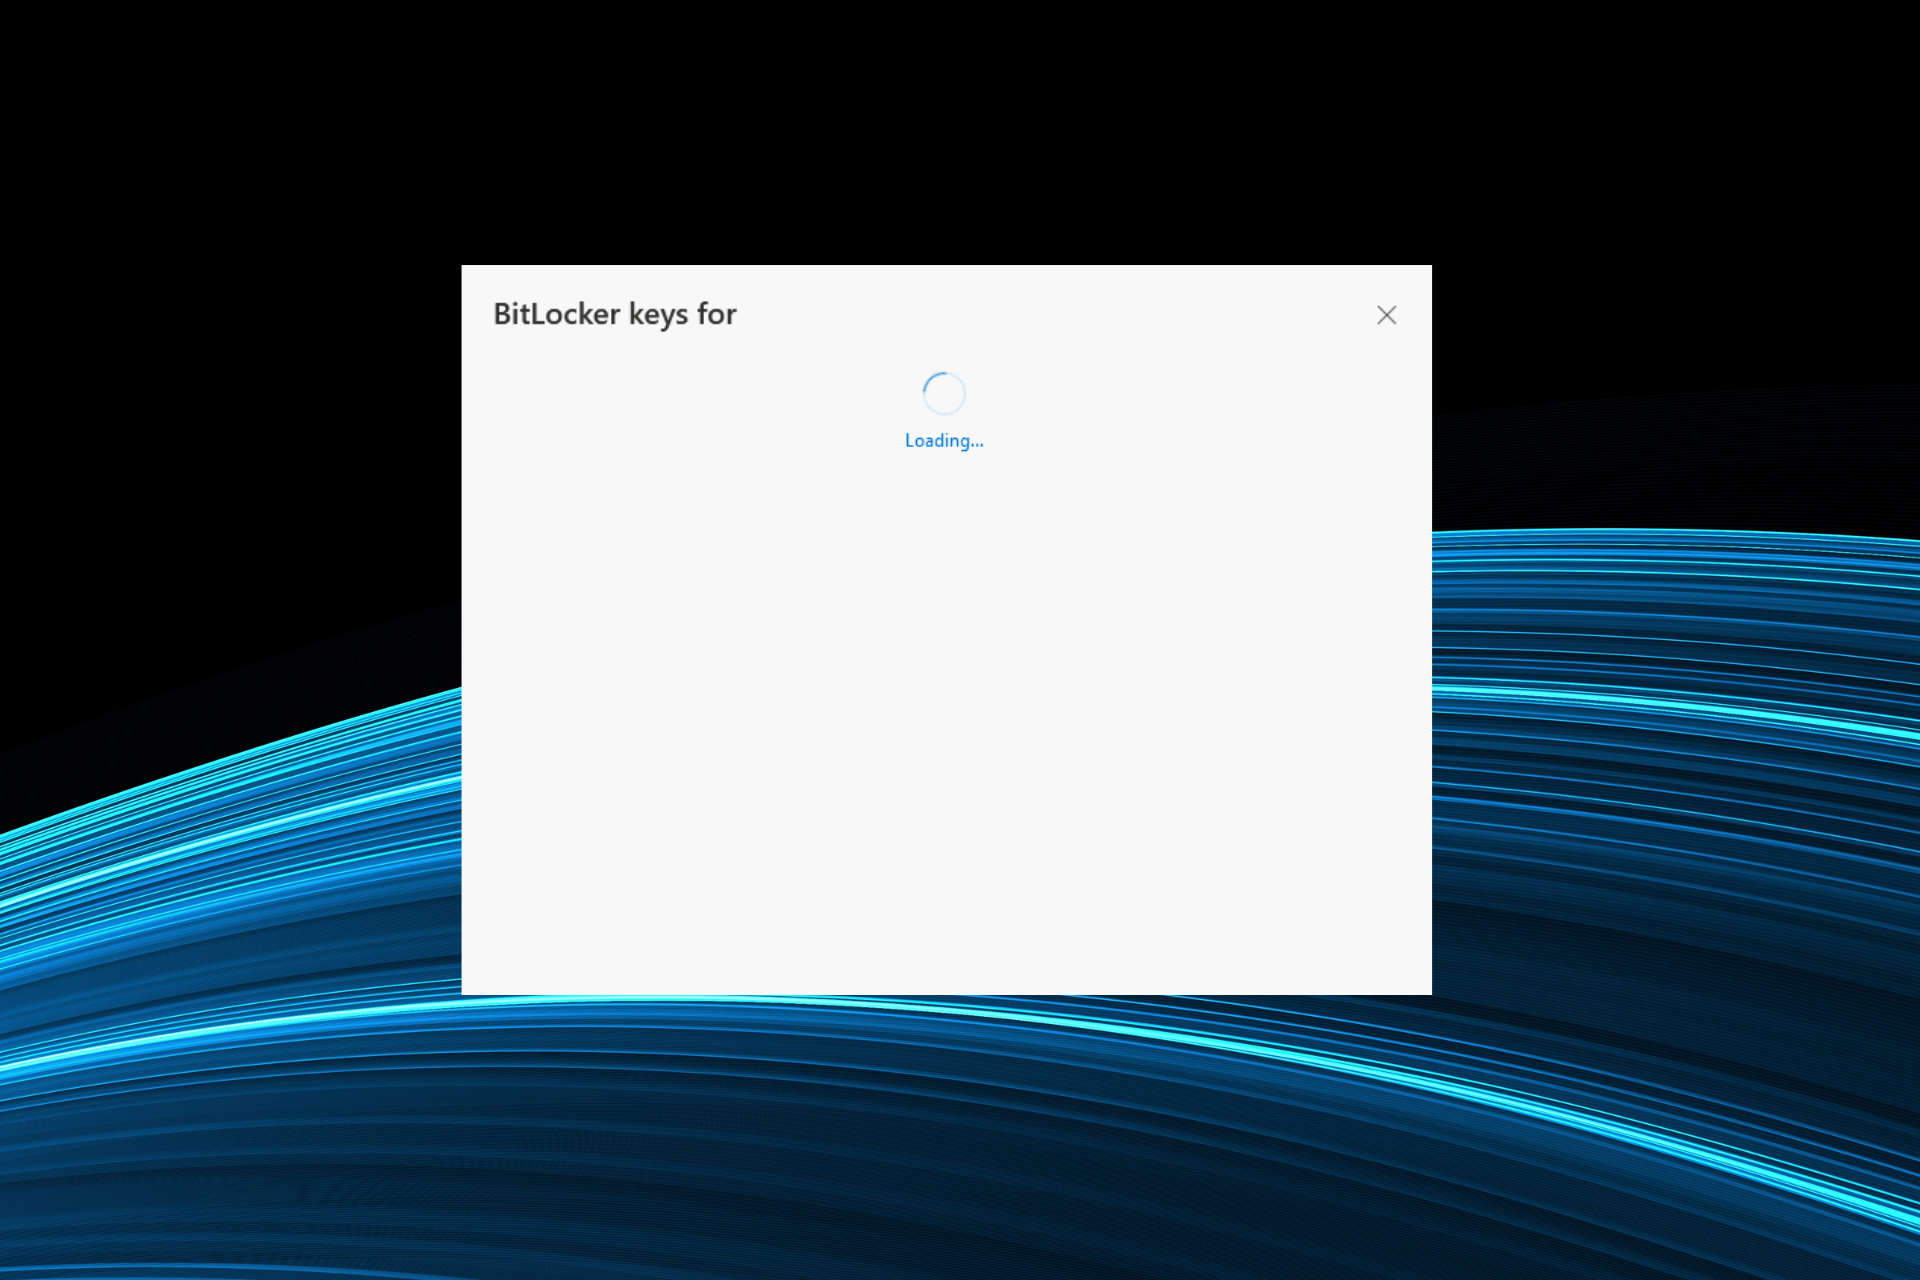Click the "Loading..." status text
This screenshot has width=1920, height=1280.
pyautogui.click(x=944, y=441)
